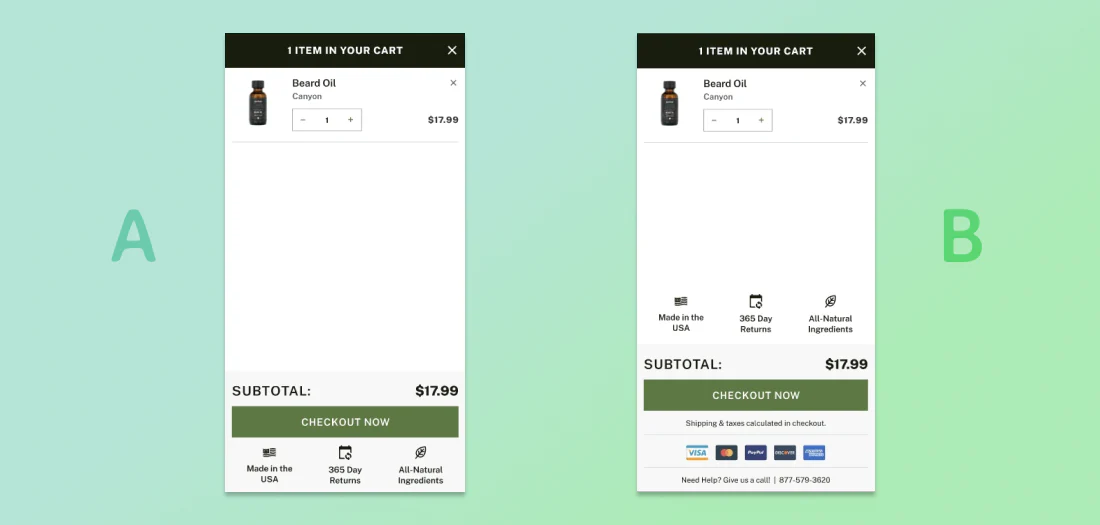Click Checkout Now button in cart A
Image resolution: width=1100 pixels, height=525 pixels.
345,422
